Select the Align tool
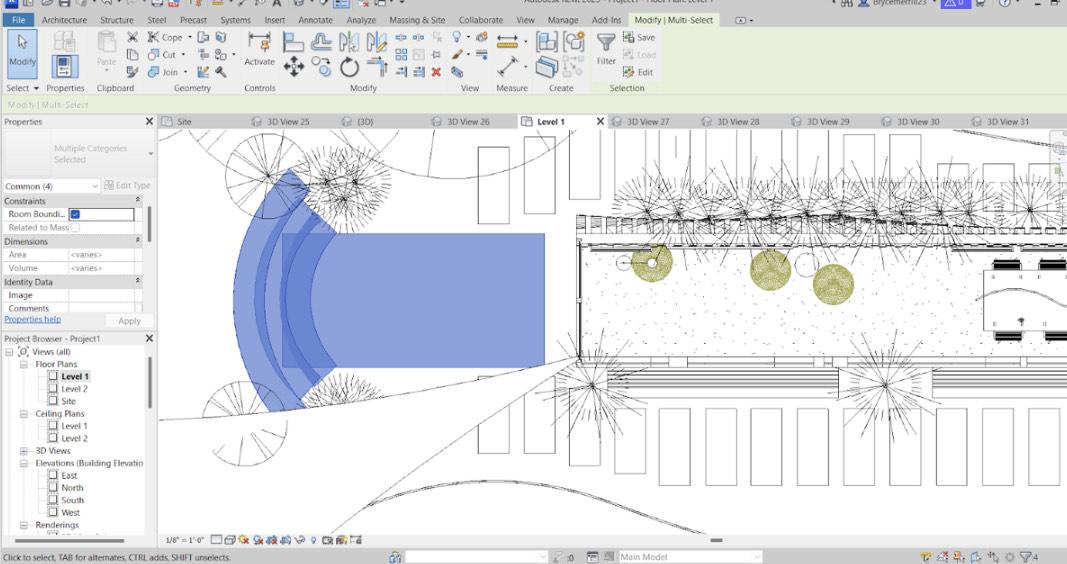 coord(293,42)
